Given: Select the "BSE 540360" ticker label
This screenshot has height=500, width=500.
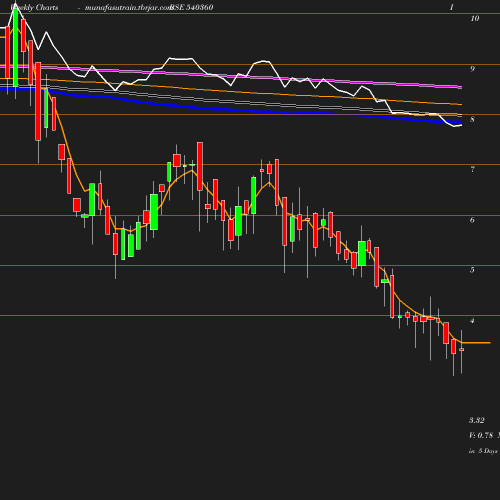Looking at the screenshot, I should click(x=192, y=7).
